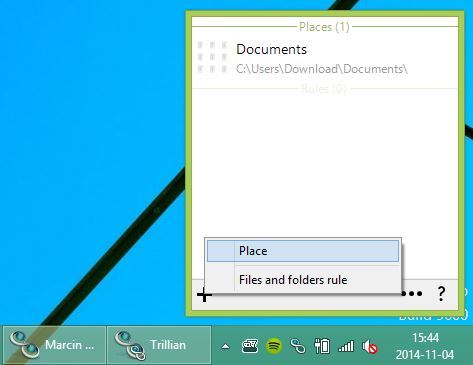The image size is (473, 365).
Task: Click the first tray icon left of Spotify
Action: (x=250, y=346)
